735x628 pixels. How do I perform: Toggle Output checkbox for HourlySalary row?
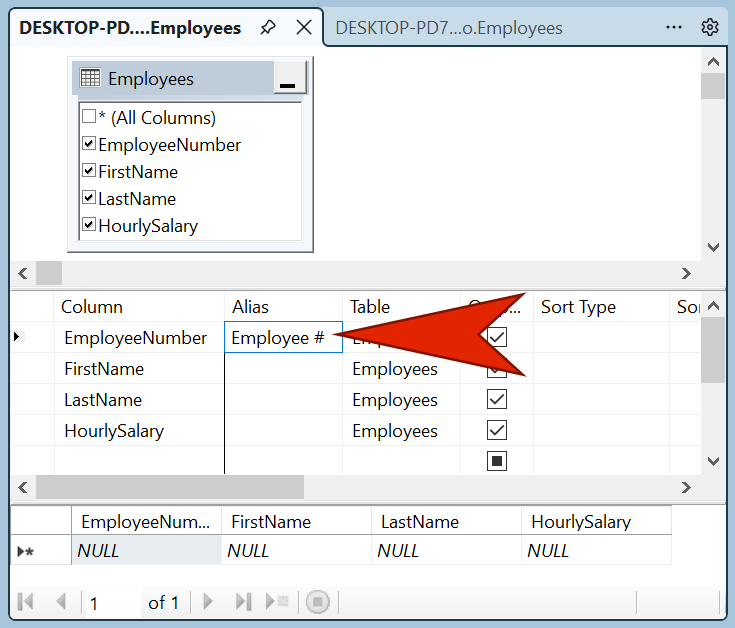(x=497, y=430)
